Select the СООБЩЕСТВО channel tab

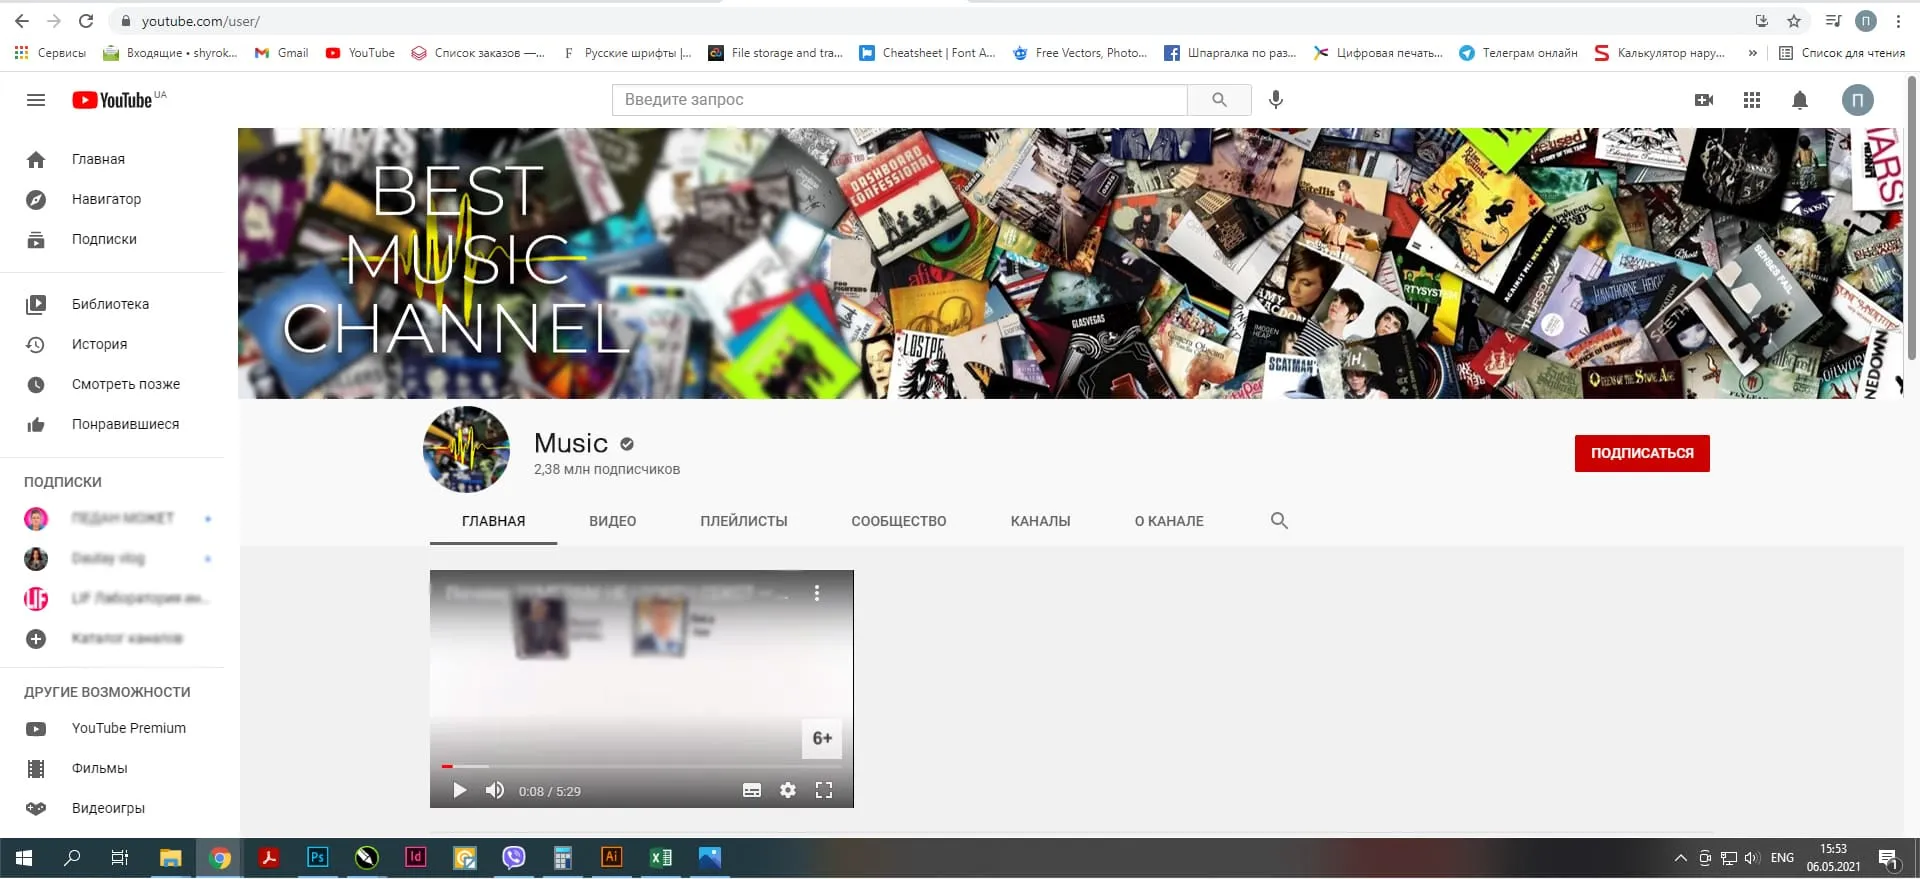point(899,521)
